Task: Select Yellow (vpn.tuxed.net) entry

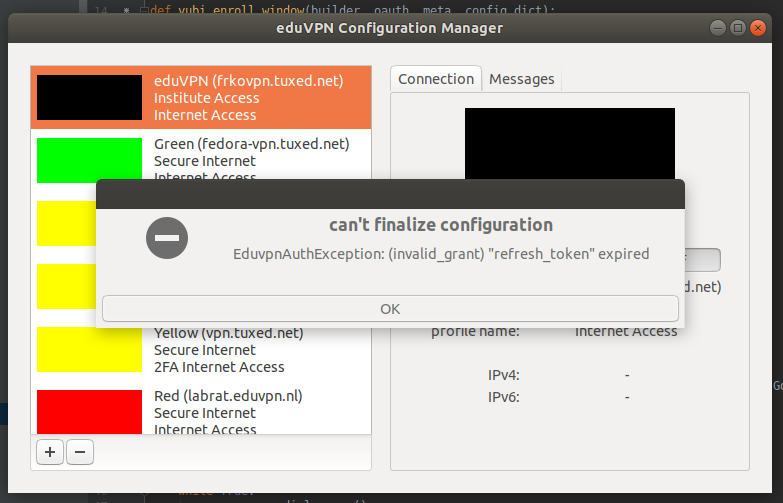Action: pos(201,350)
